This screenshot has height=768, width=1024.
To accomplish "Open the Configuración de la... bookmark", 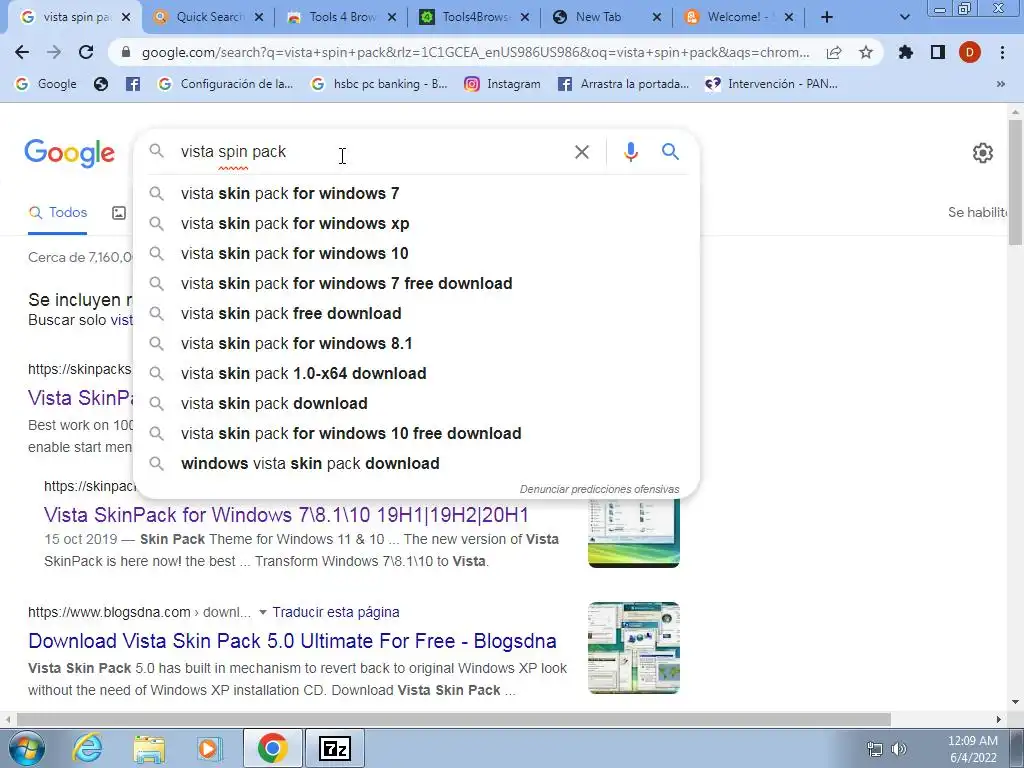I will 226,84.
